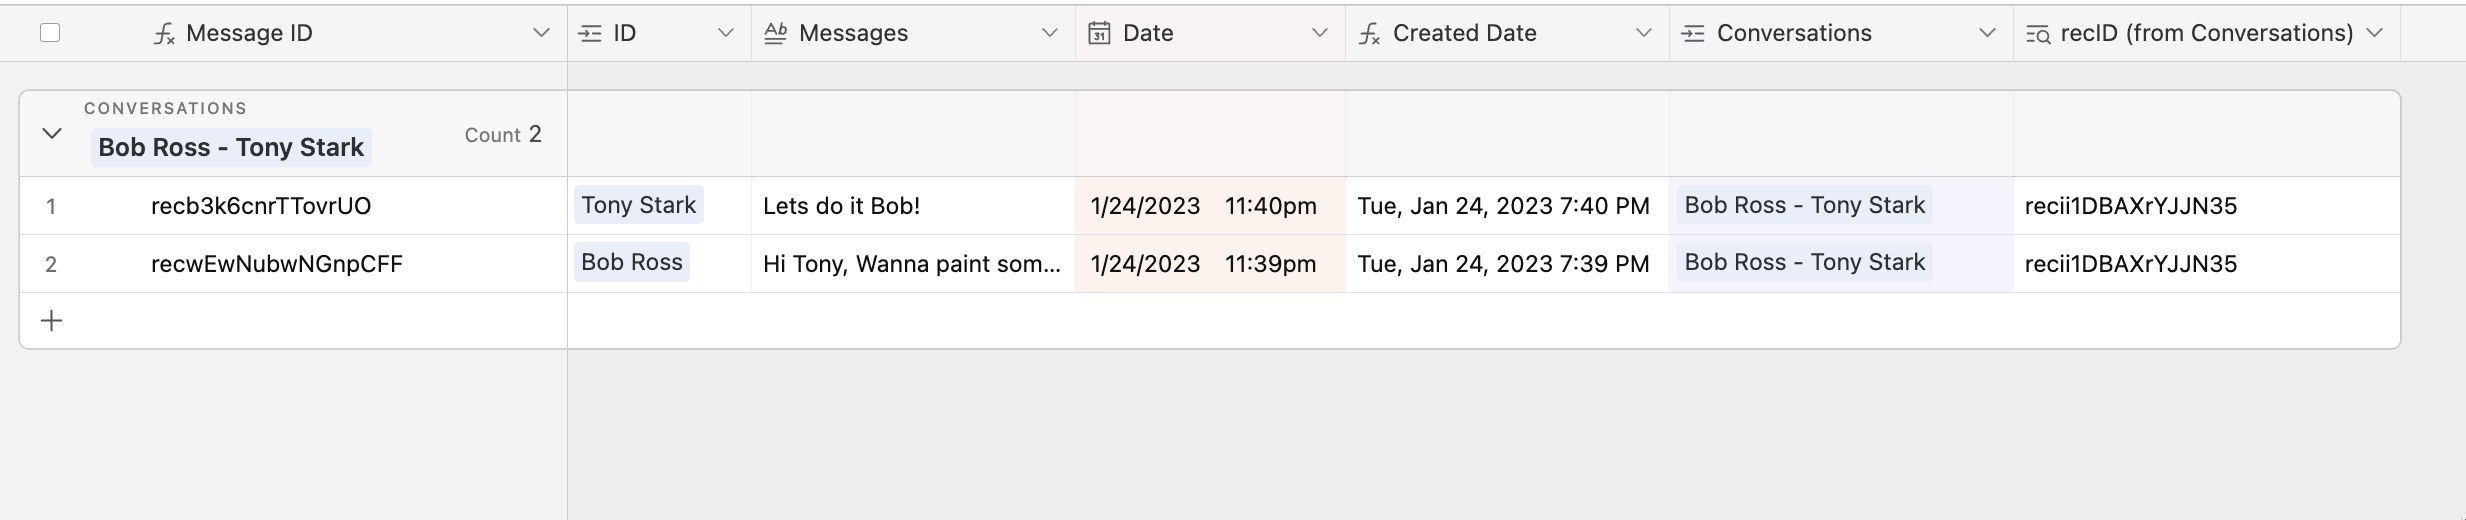Open the Message ID column dropdown

point(541,33)
